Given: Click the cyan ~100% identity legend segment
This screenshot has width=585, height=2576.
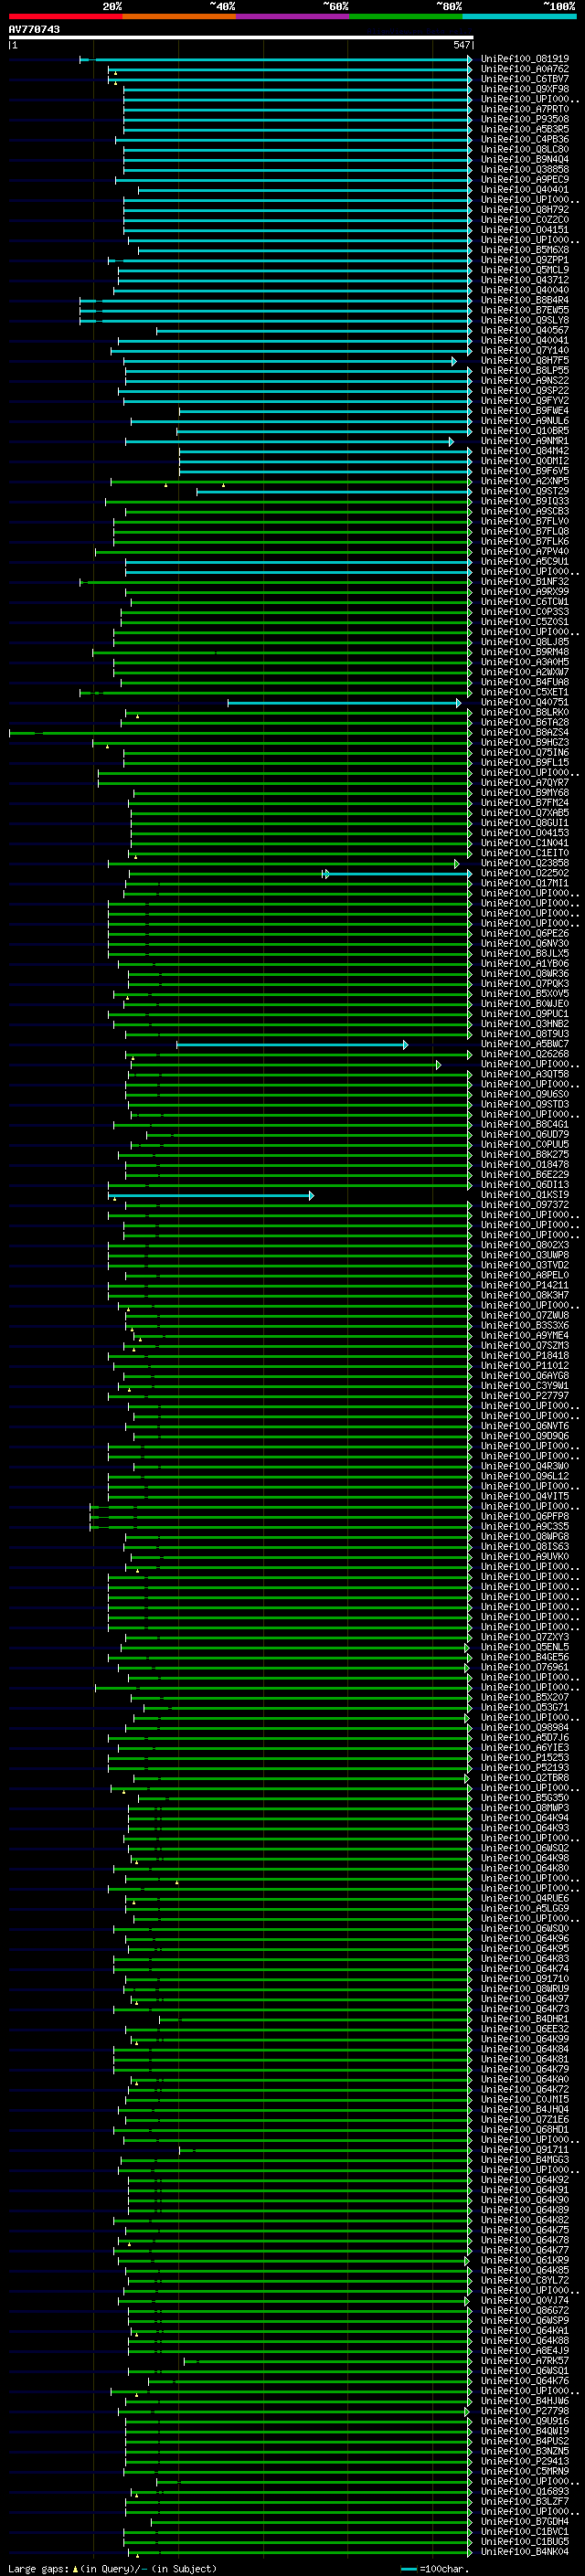Looking at the screenshot, I should (x=519, y=16).
